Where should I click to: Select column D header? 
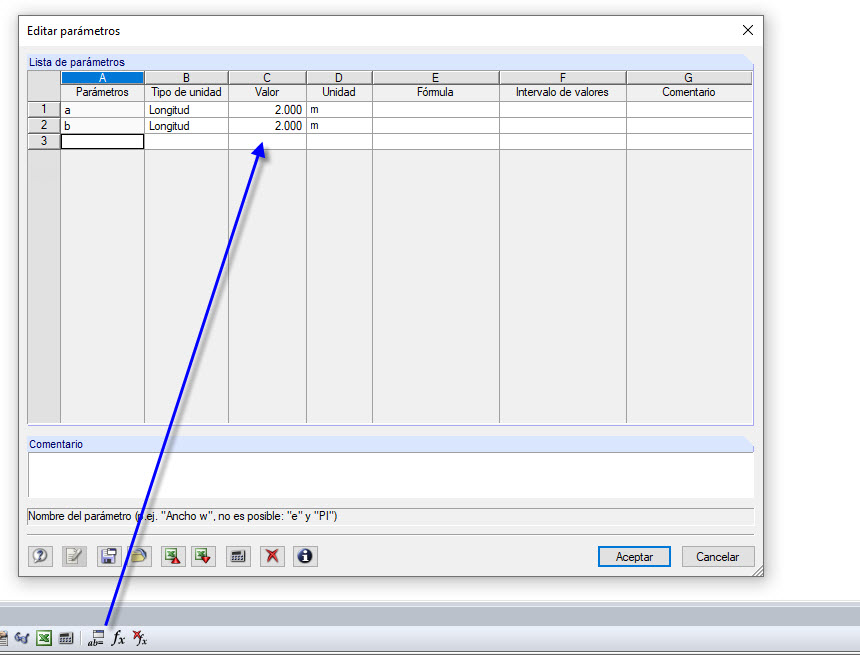[339, 77]
